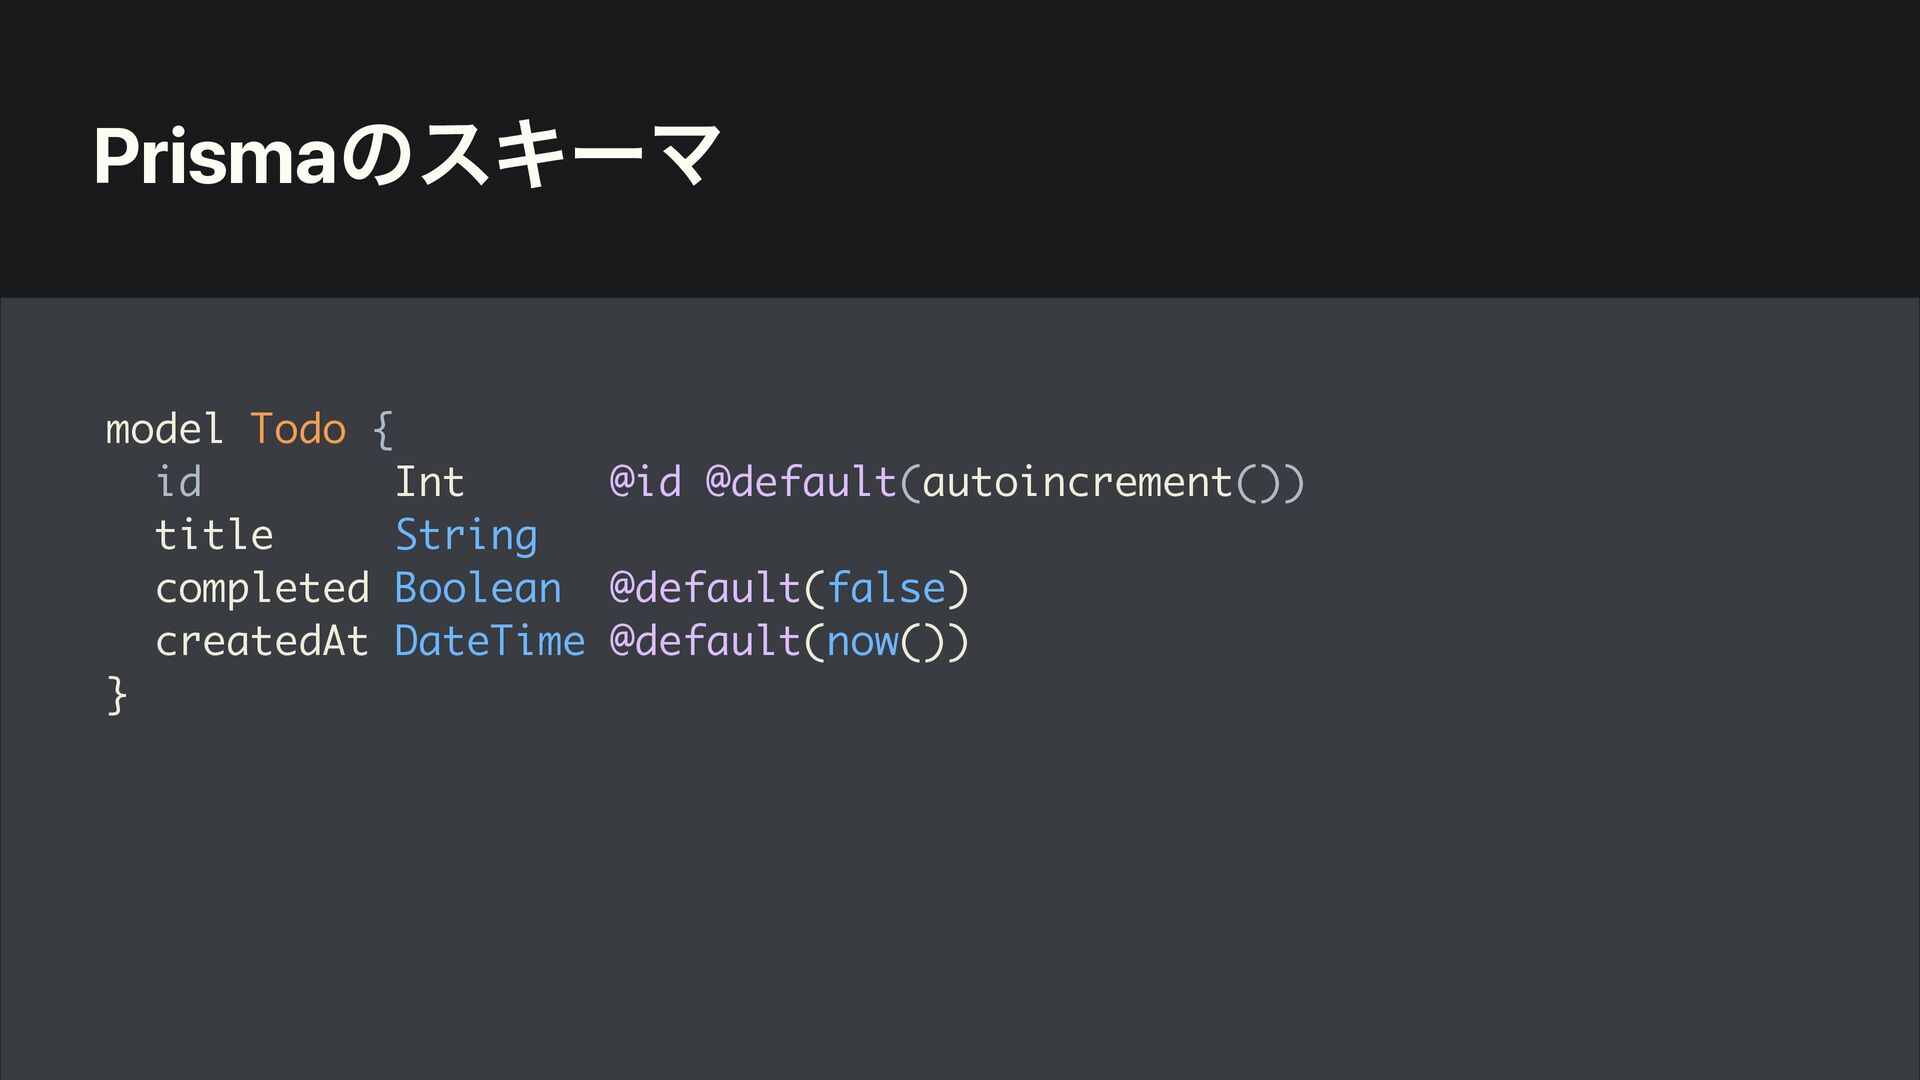Screen dimensions: 1920x1080
Task: Click the "Int" type
Action: click(x=429, y=483)
